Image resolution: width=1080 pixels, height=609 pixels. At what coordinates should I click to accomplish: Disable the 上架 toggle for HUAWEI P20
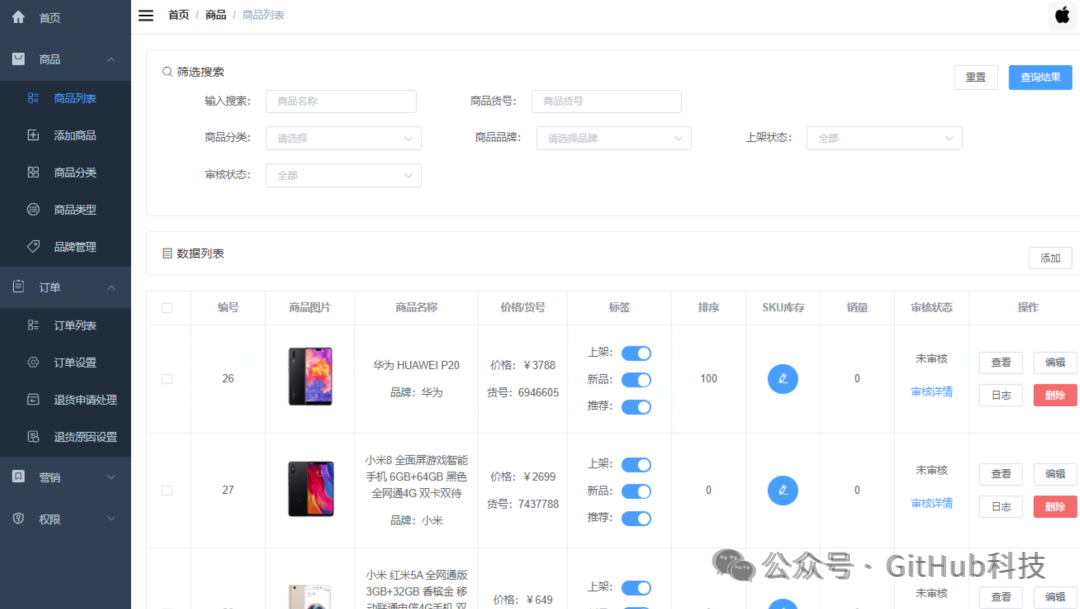click(636, 353)
